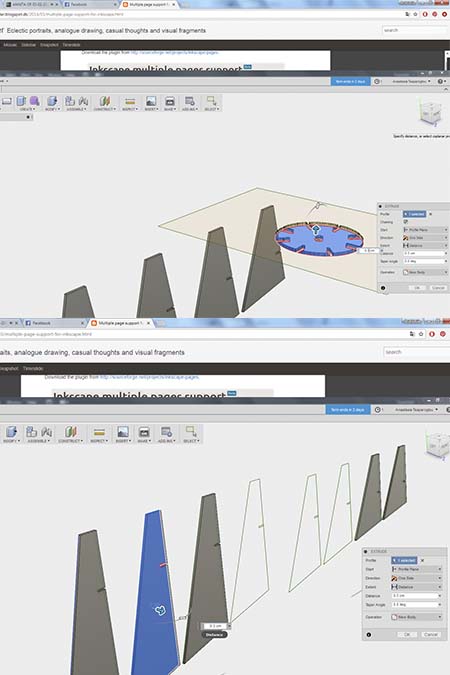Open the Make icon in lower Fusion toolbar
450x675 pixels.
pyautogui.click(x=144, y=432)
